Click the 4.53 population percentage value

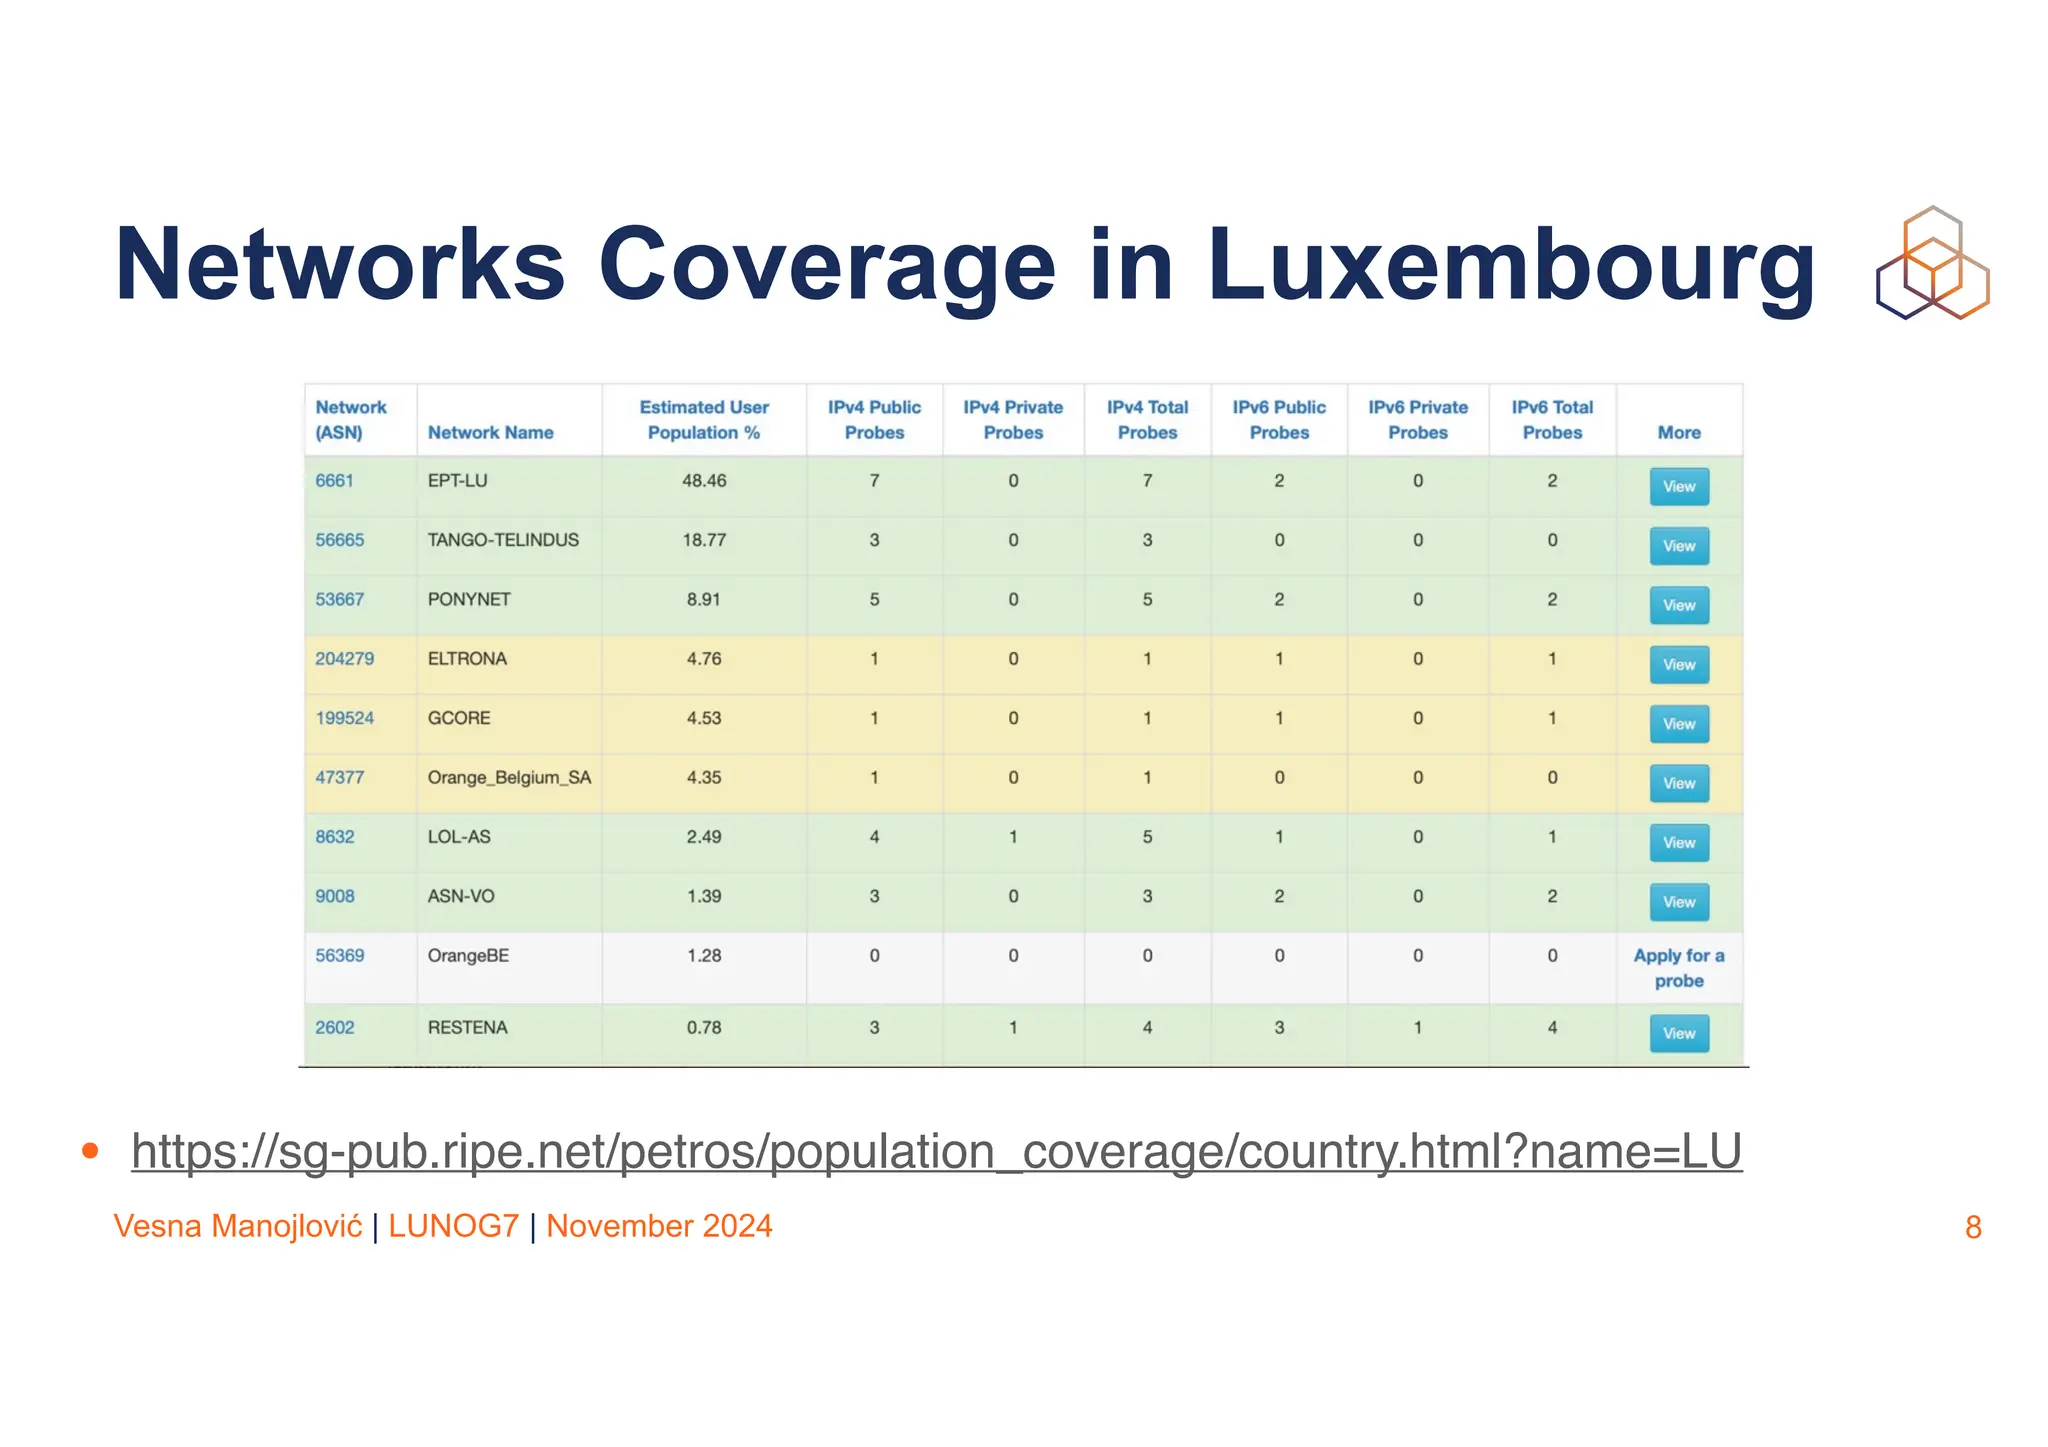pyautogui.click(x=704, y=718)
